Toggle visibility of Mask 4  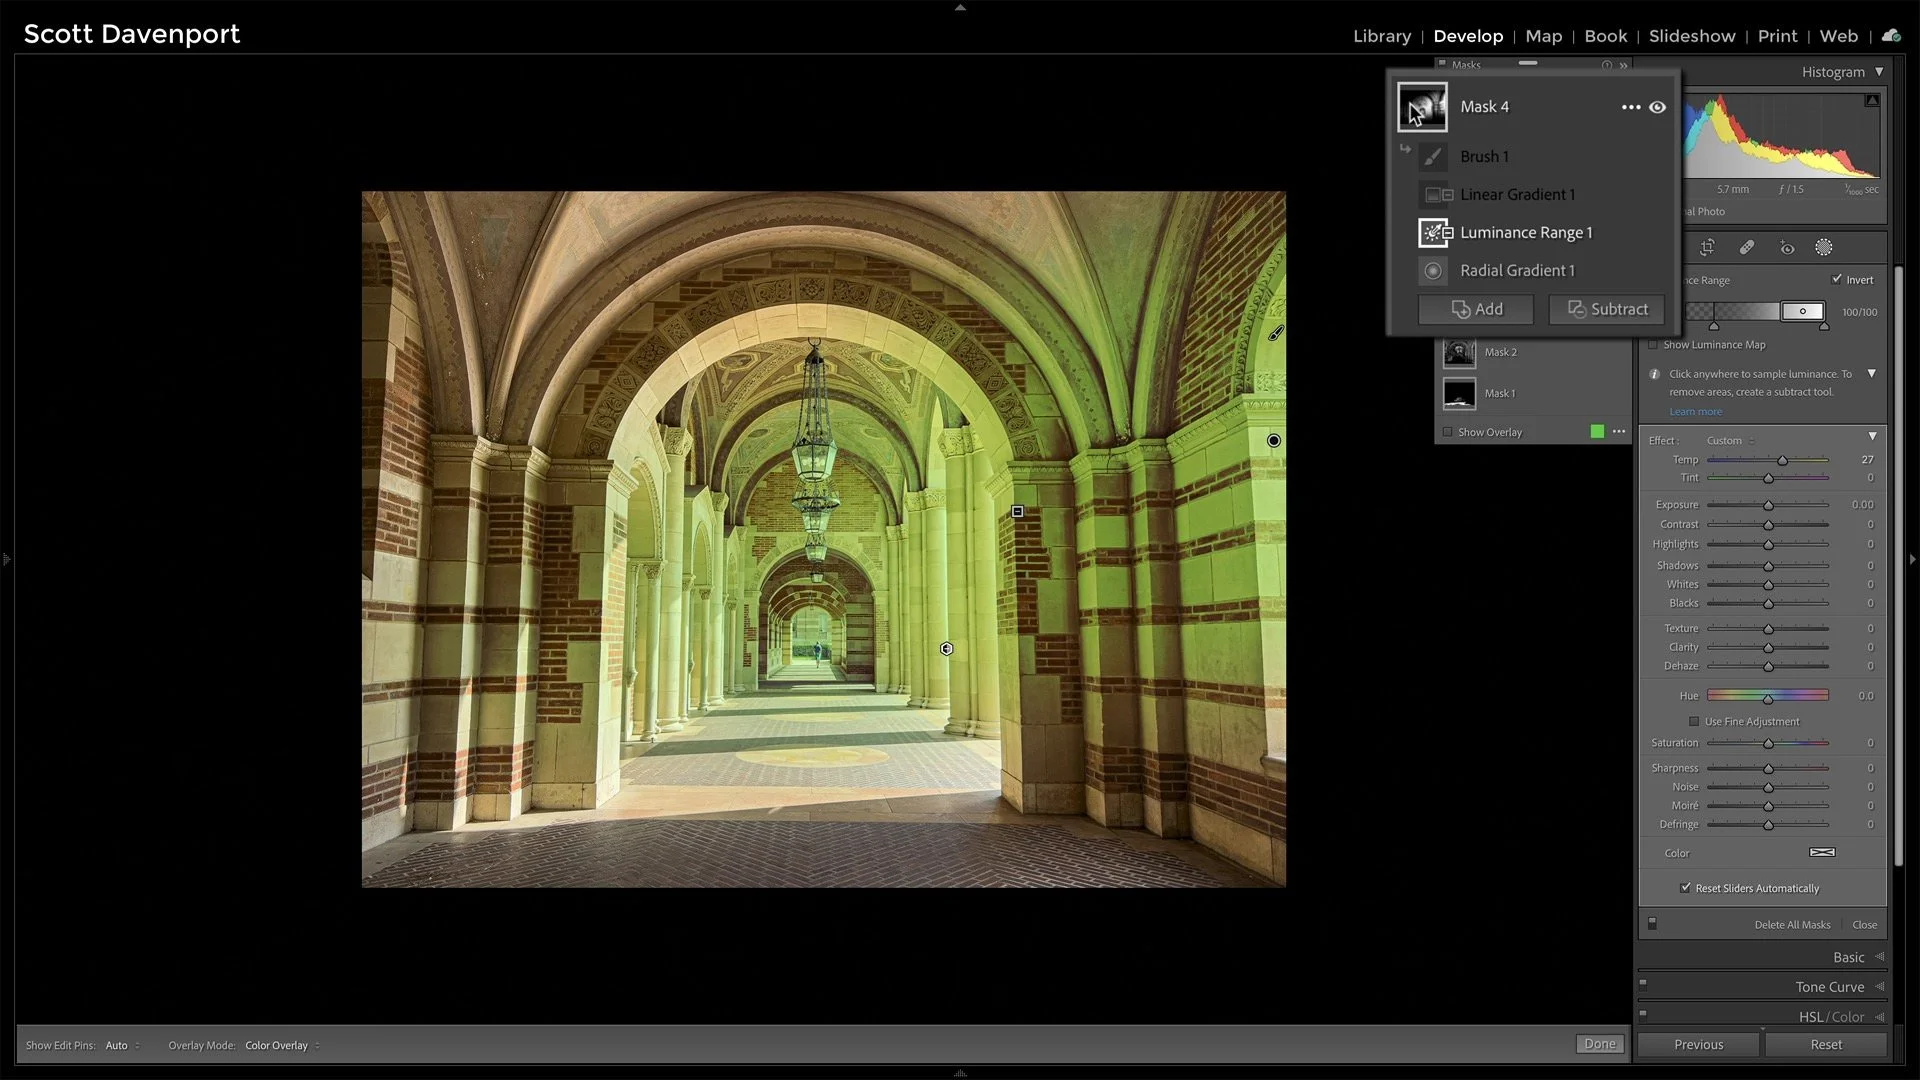coord(1658,107)
